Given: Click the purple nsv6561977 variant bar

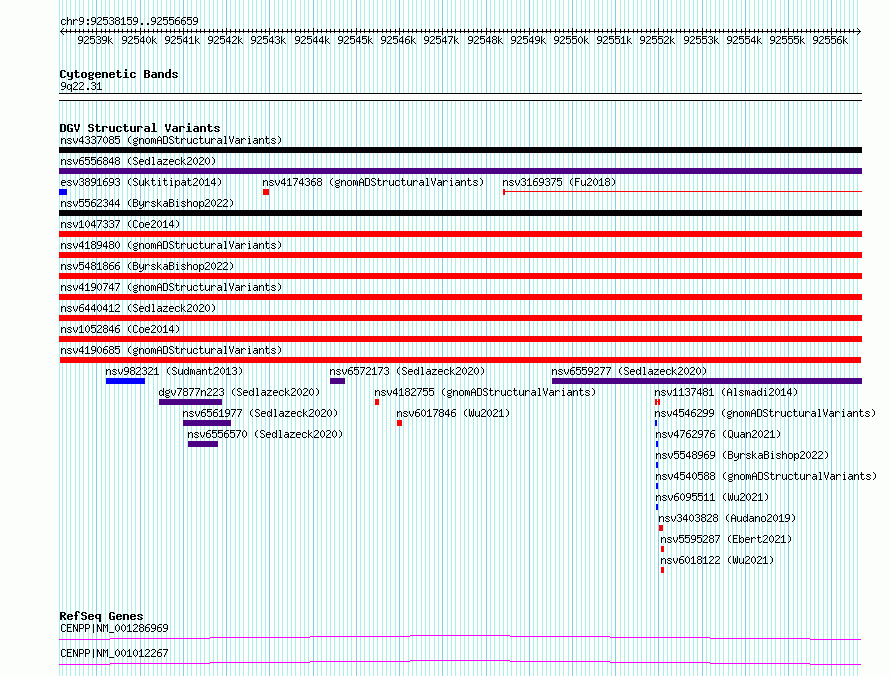Looking at the screenshot, I should click(x=207, y=423).
